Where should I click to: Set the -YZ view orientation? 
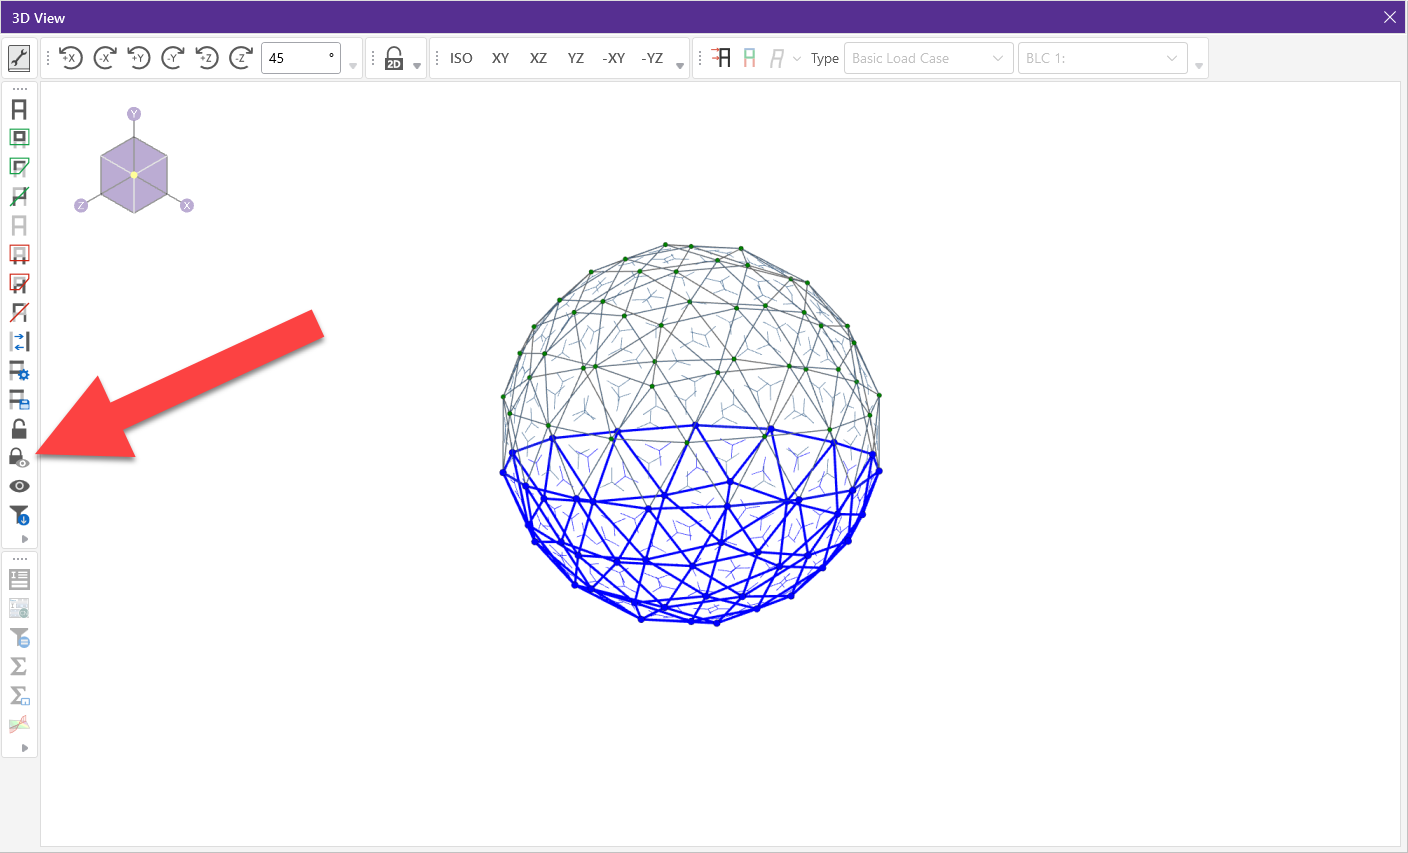coord(652,58)
